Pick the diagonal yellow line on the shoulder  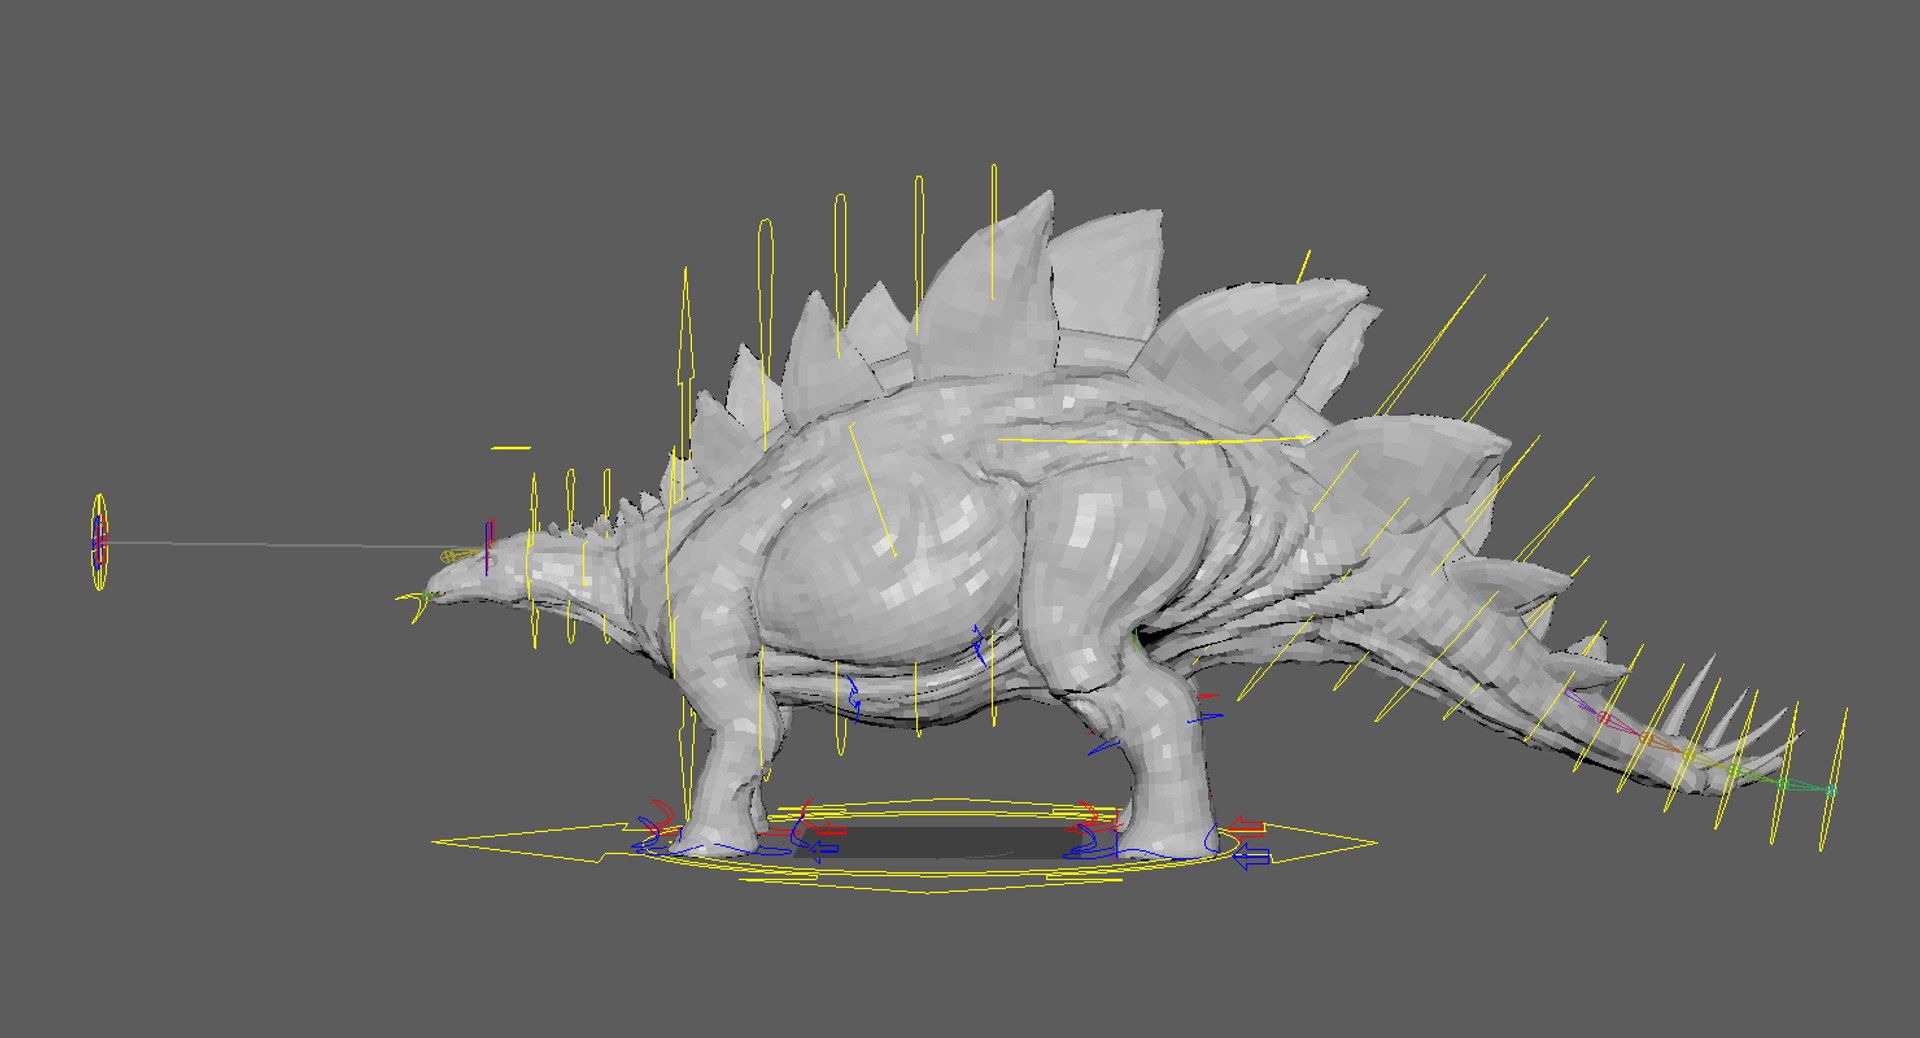[x=872, y=490]
